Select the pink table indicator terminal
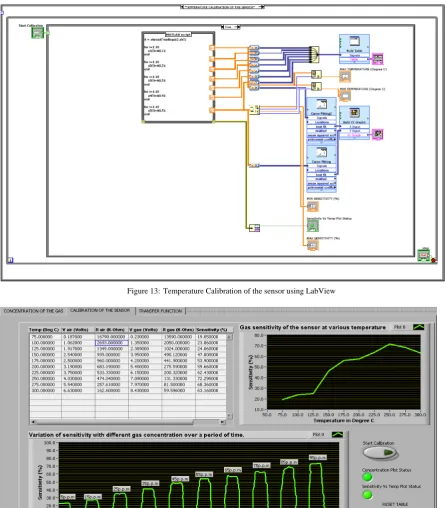Image resolution: width=446 pixels, height=508 pixels. tap(377, 59)
